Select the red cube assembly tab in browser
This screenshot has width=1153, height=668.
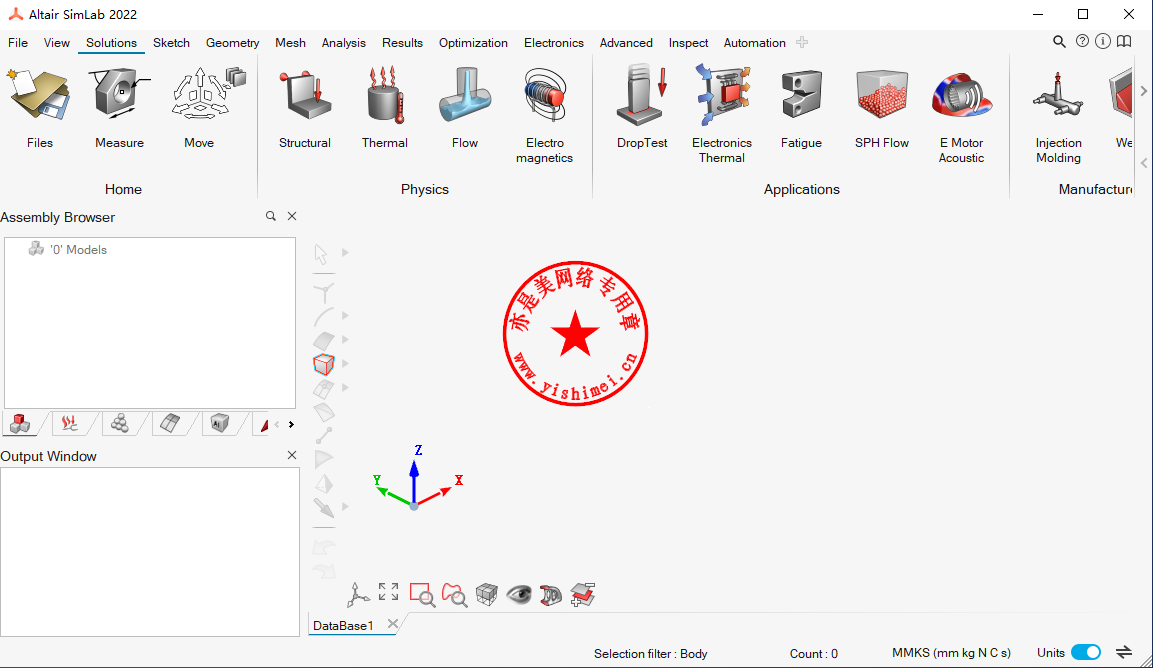21,423
